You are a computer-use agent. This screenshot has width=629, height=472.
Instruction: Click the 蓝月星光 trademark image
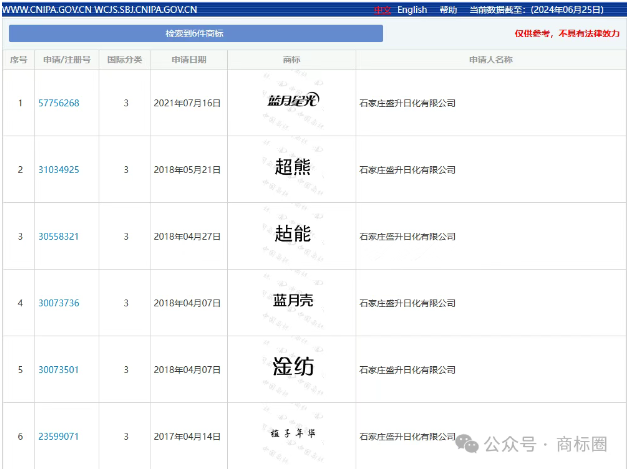coord(292,101)
